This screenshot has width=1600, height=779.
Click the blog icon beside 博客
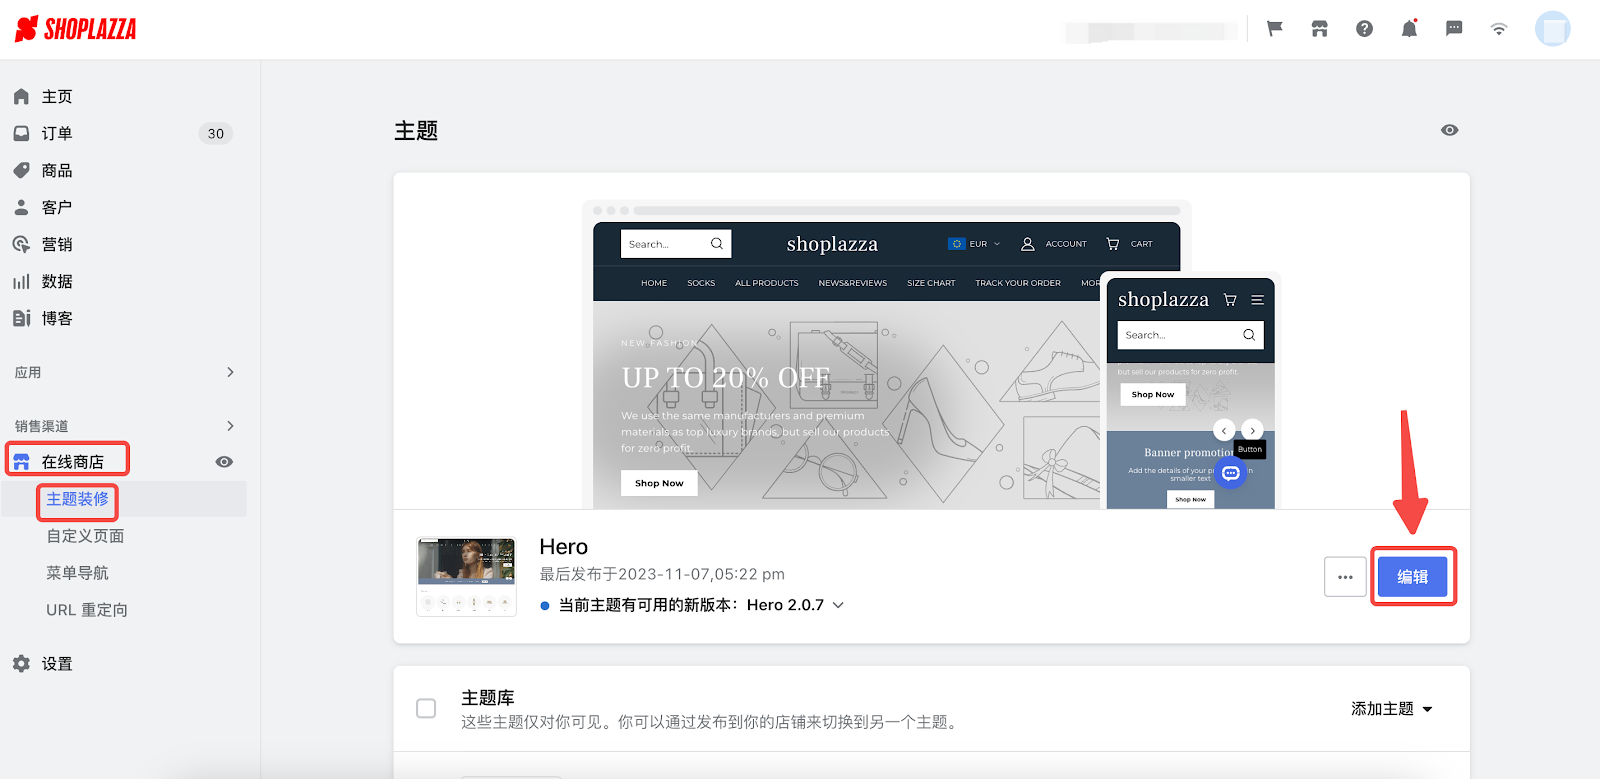[21, 318]
